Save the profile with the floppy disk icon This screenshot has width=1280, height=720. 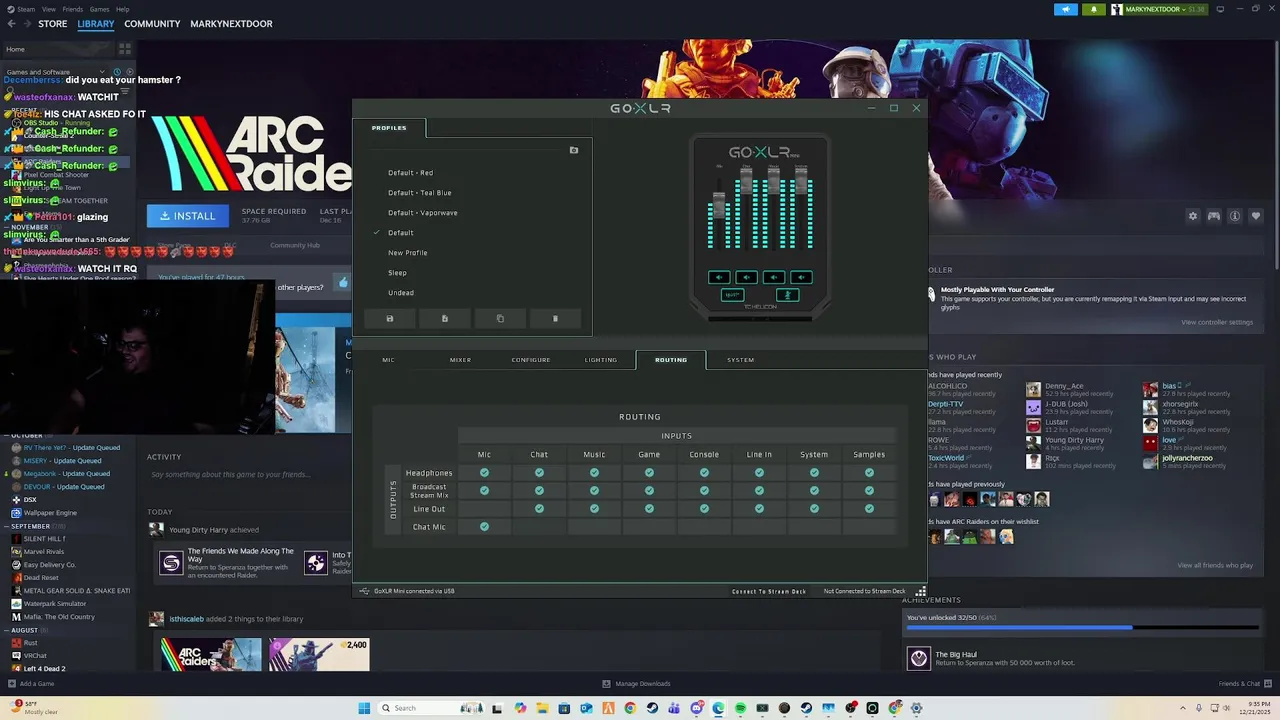[x=390, y=319]
